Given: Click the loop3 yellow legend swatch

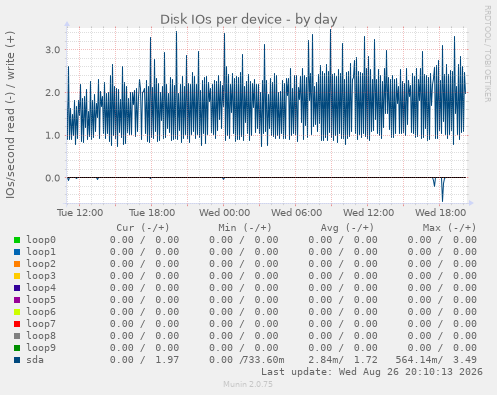Looking at the screenshot, I should 17,276.
